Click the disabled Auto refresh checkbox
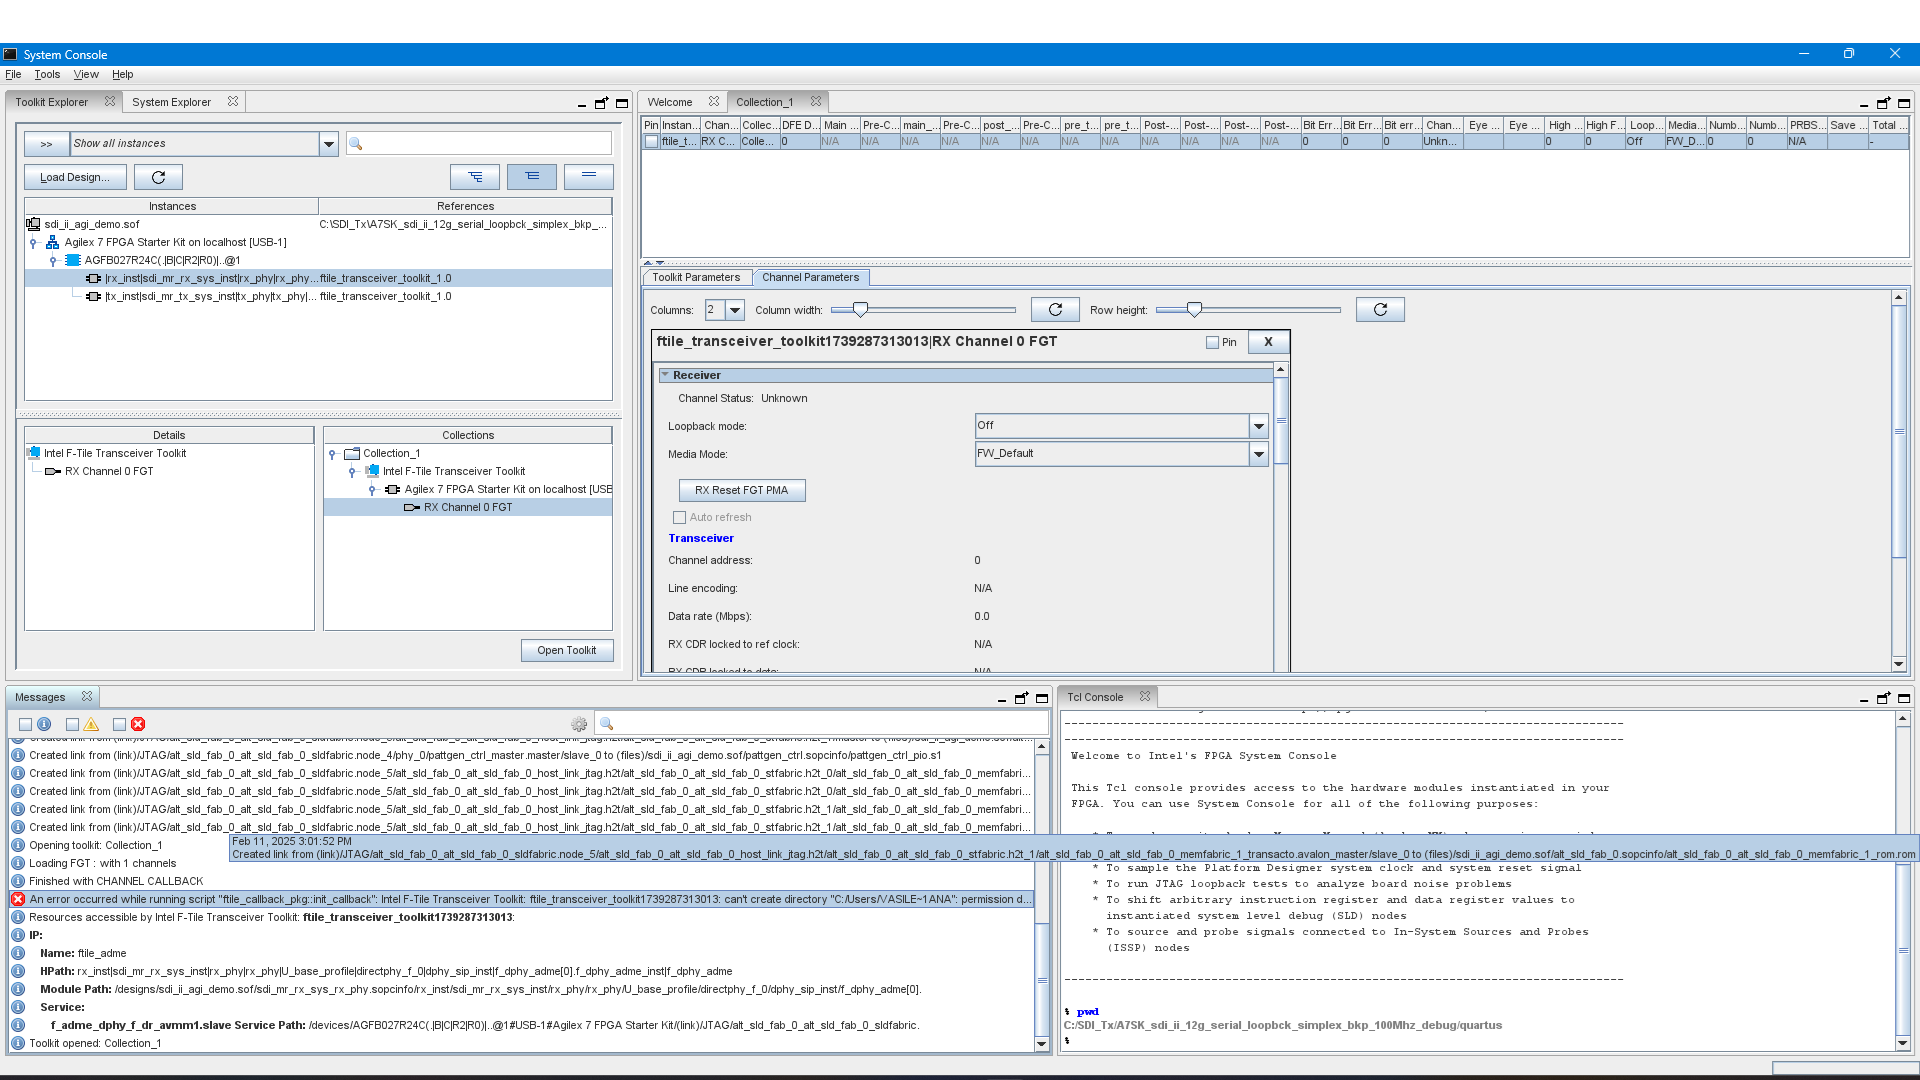The width and height of the screenshot is (1920, 1080). tap(680, 518)
